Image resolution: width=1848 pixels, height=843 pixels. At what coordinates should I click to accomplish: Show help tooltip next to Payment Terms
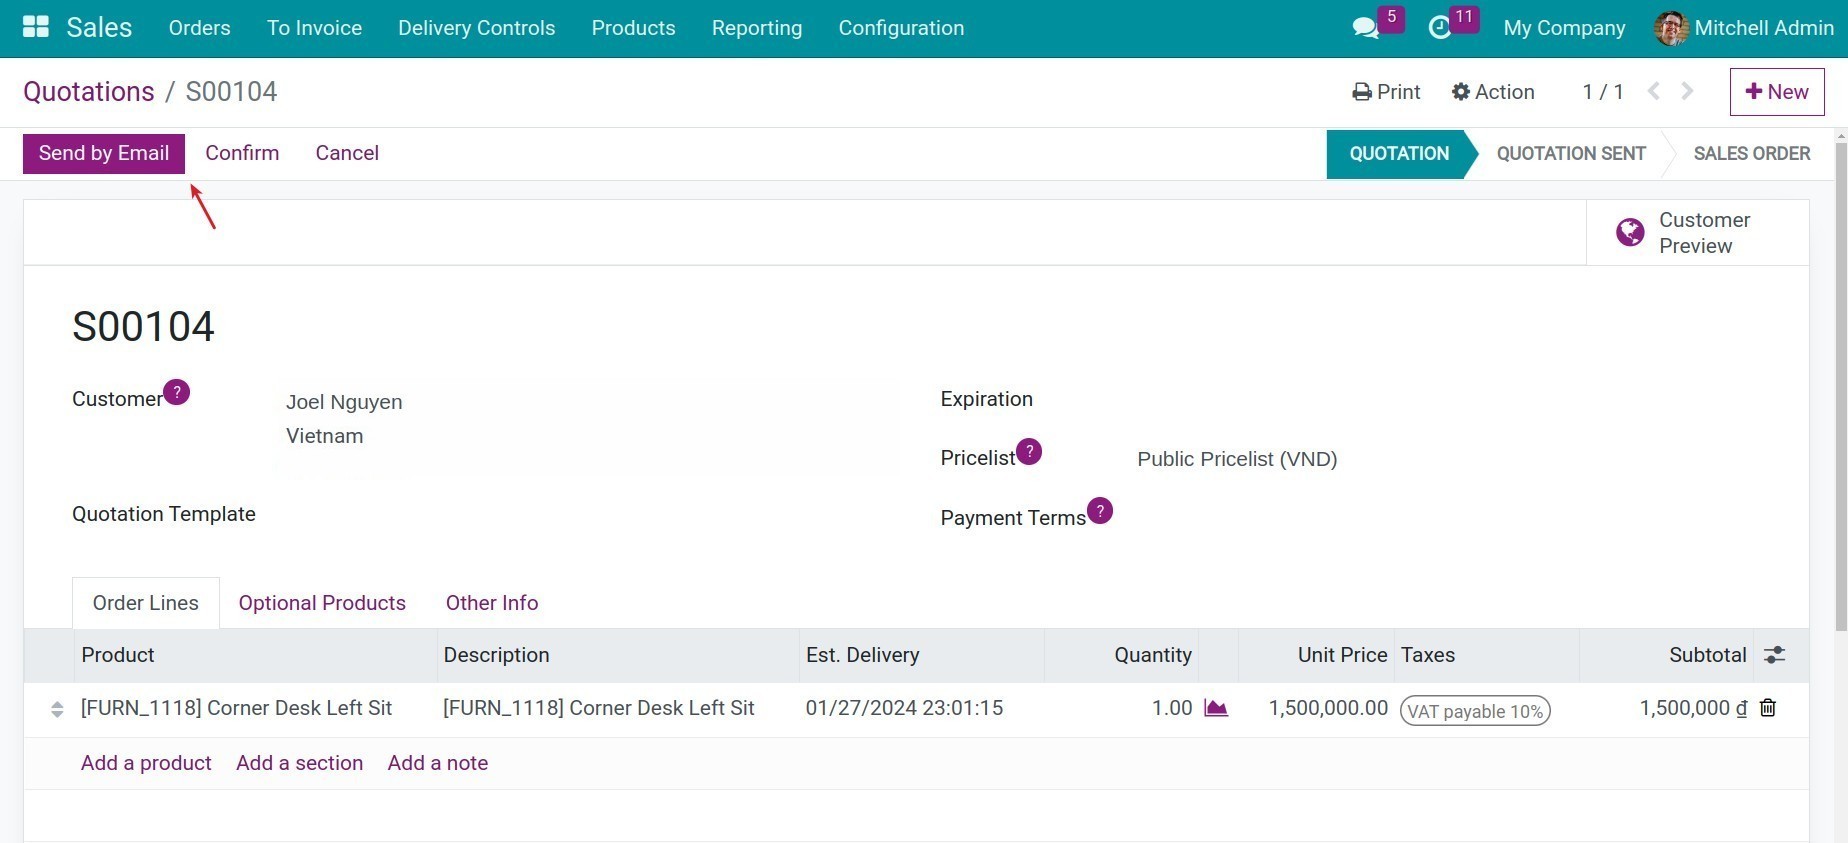[1100, 511]
